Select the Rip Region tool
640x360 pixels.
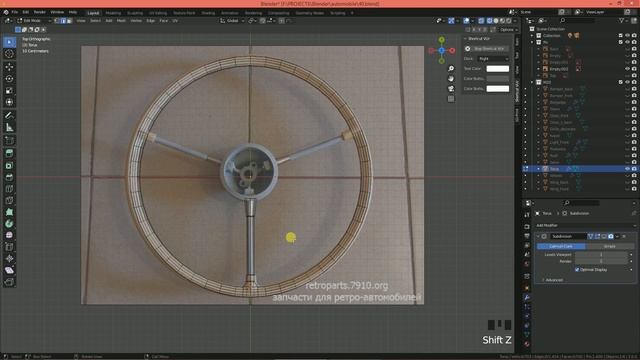pyautogui.click(x=9, y=282)
